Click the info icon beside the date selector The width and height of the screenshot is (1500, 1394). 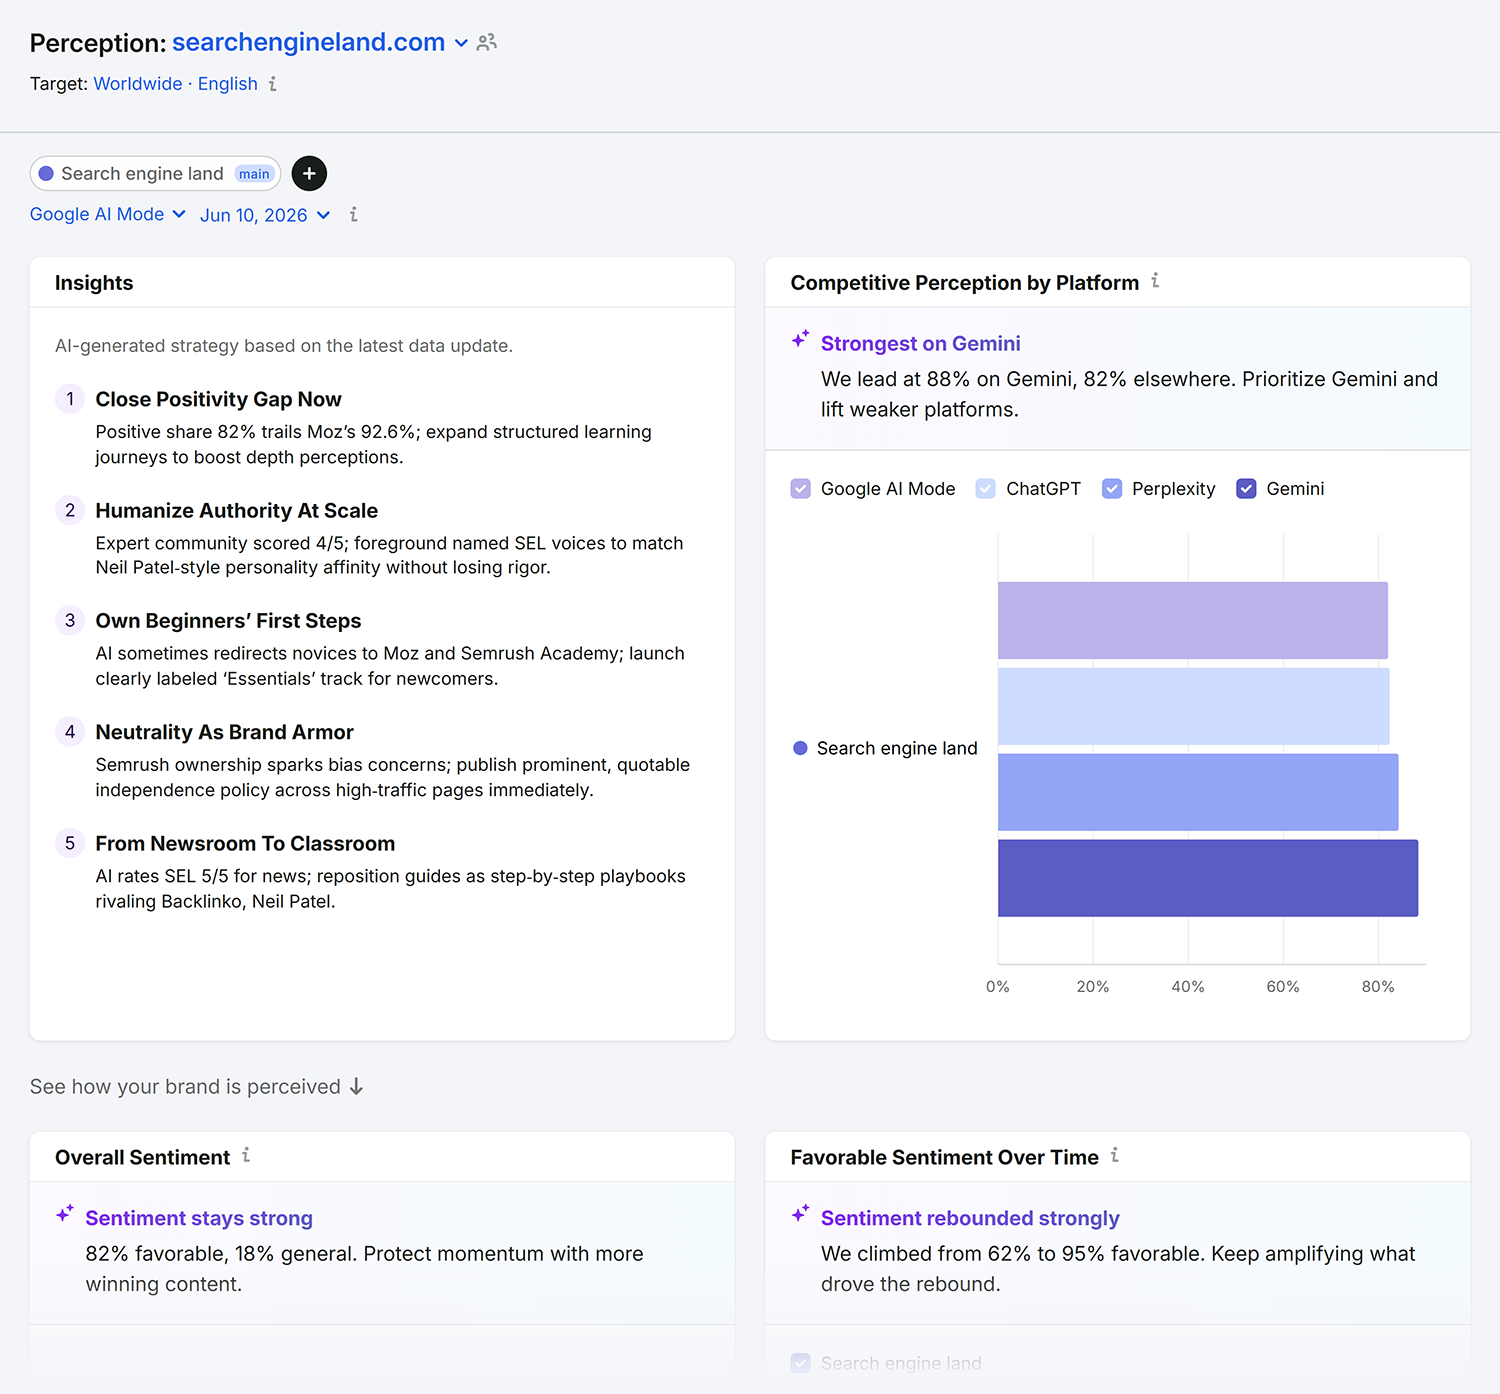tap(353, 214)
